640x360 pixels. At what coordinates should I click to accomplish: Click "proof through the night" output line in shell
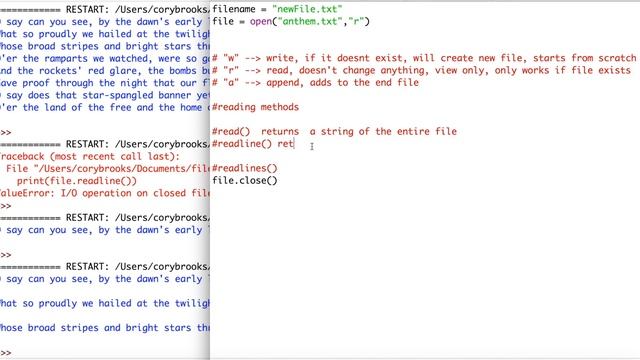[x=105, y=83]
